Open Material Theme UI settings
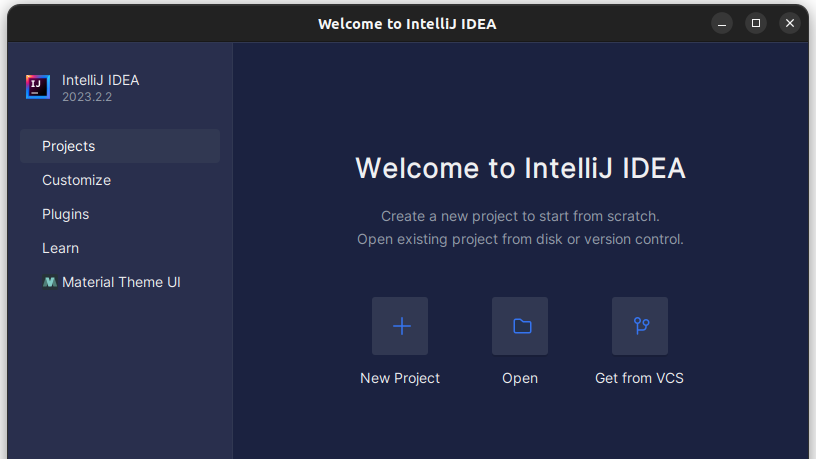Image resolution: width=816 pixels, height=459 pixels. tap(120, 282)
